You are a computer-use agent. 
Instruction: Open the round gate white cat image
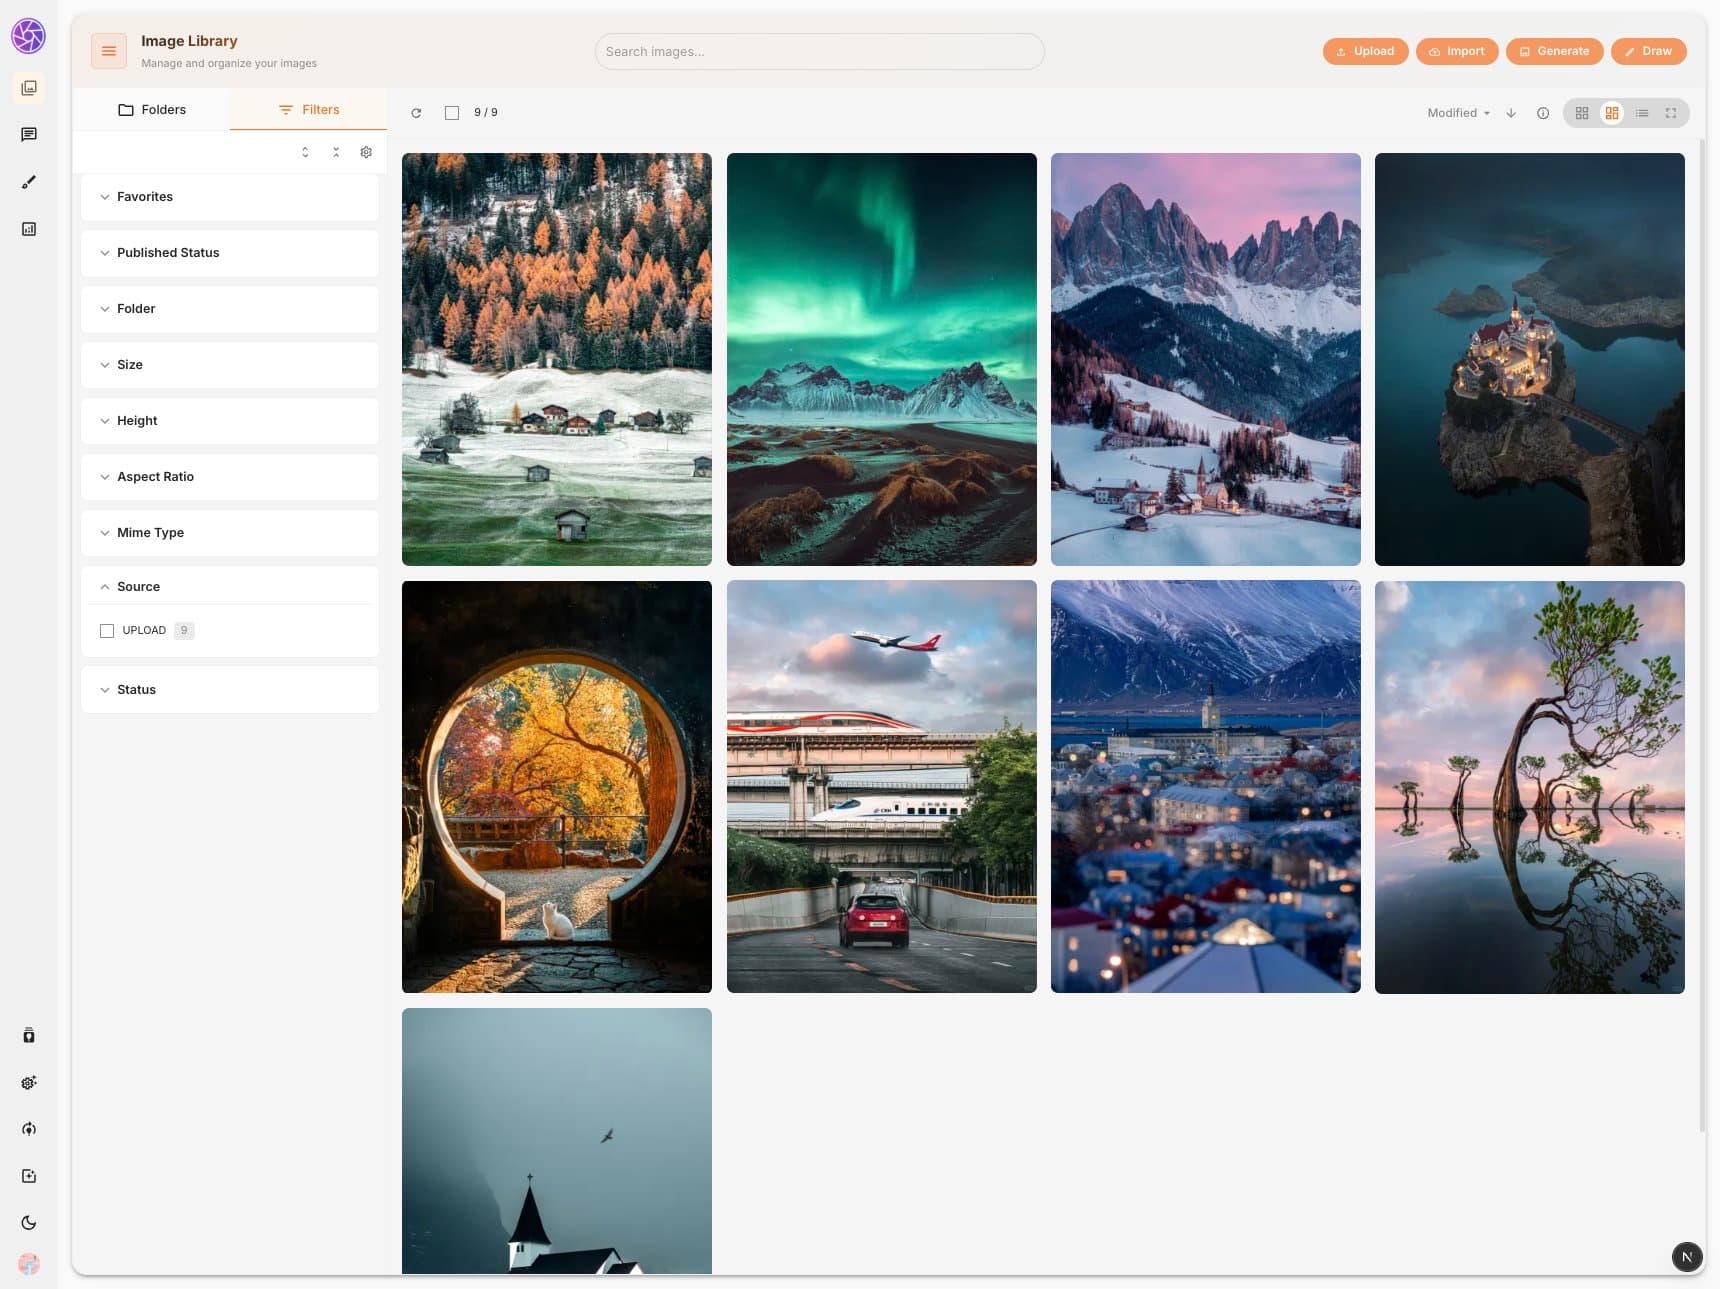coord(557,787)
